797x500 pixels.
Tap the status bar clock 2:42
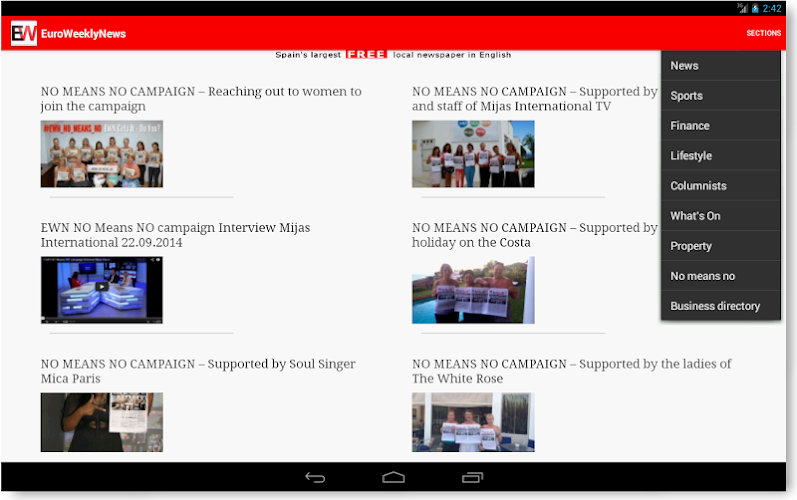point(772,8)
